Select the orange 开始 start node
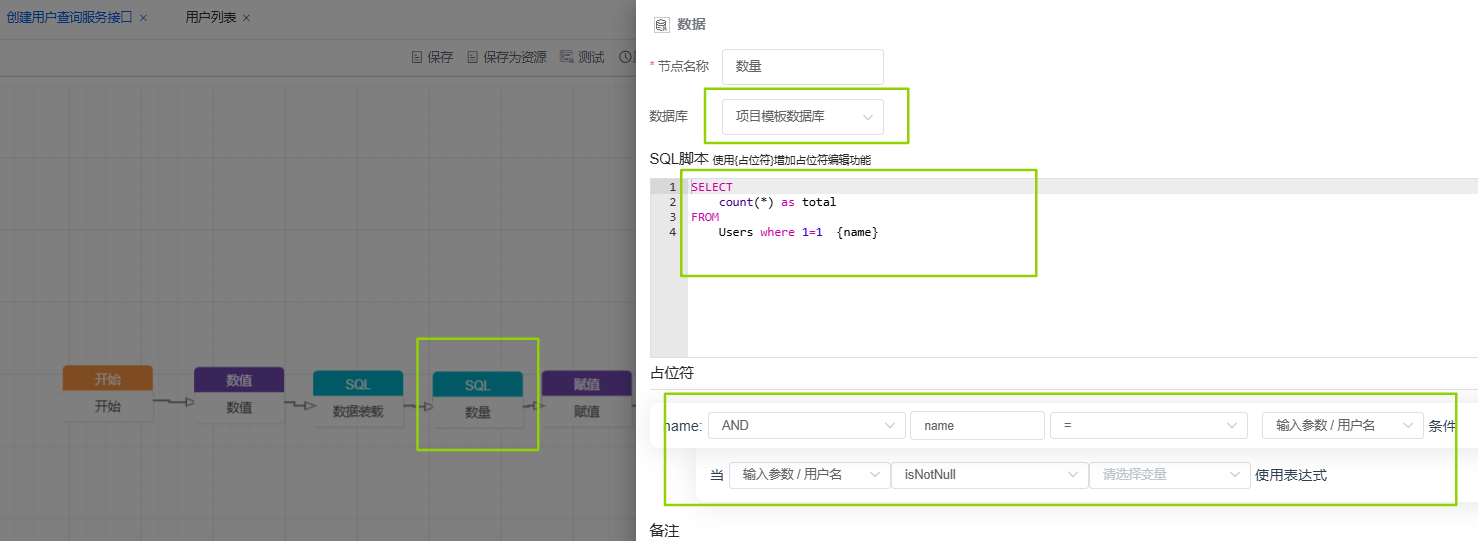The width and height of the screenshot is (1478, 541). pos(108,395)
